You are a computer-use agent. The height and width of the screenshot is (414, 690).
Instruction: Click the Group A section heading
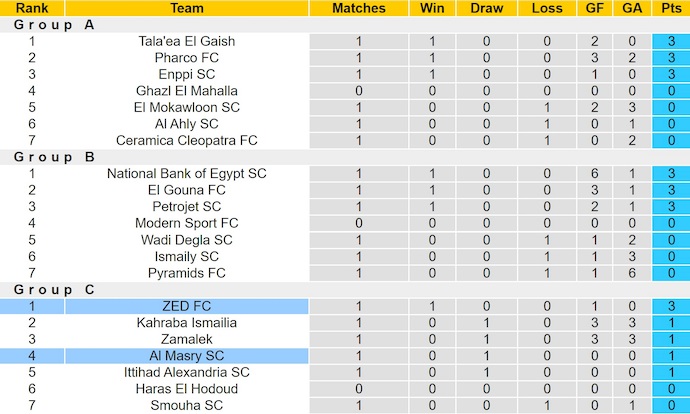[x=49, y=25]
